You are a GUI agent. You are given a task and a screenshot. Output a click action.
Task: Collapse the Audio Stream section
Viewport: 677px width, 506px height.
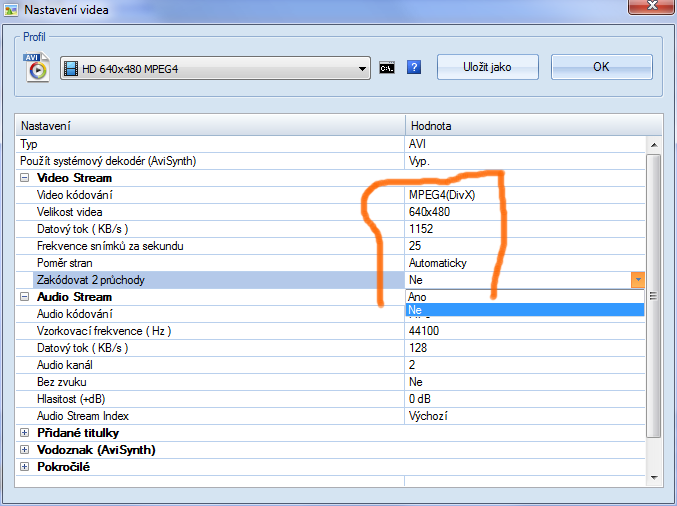click(25, 297)
